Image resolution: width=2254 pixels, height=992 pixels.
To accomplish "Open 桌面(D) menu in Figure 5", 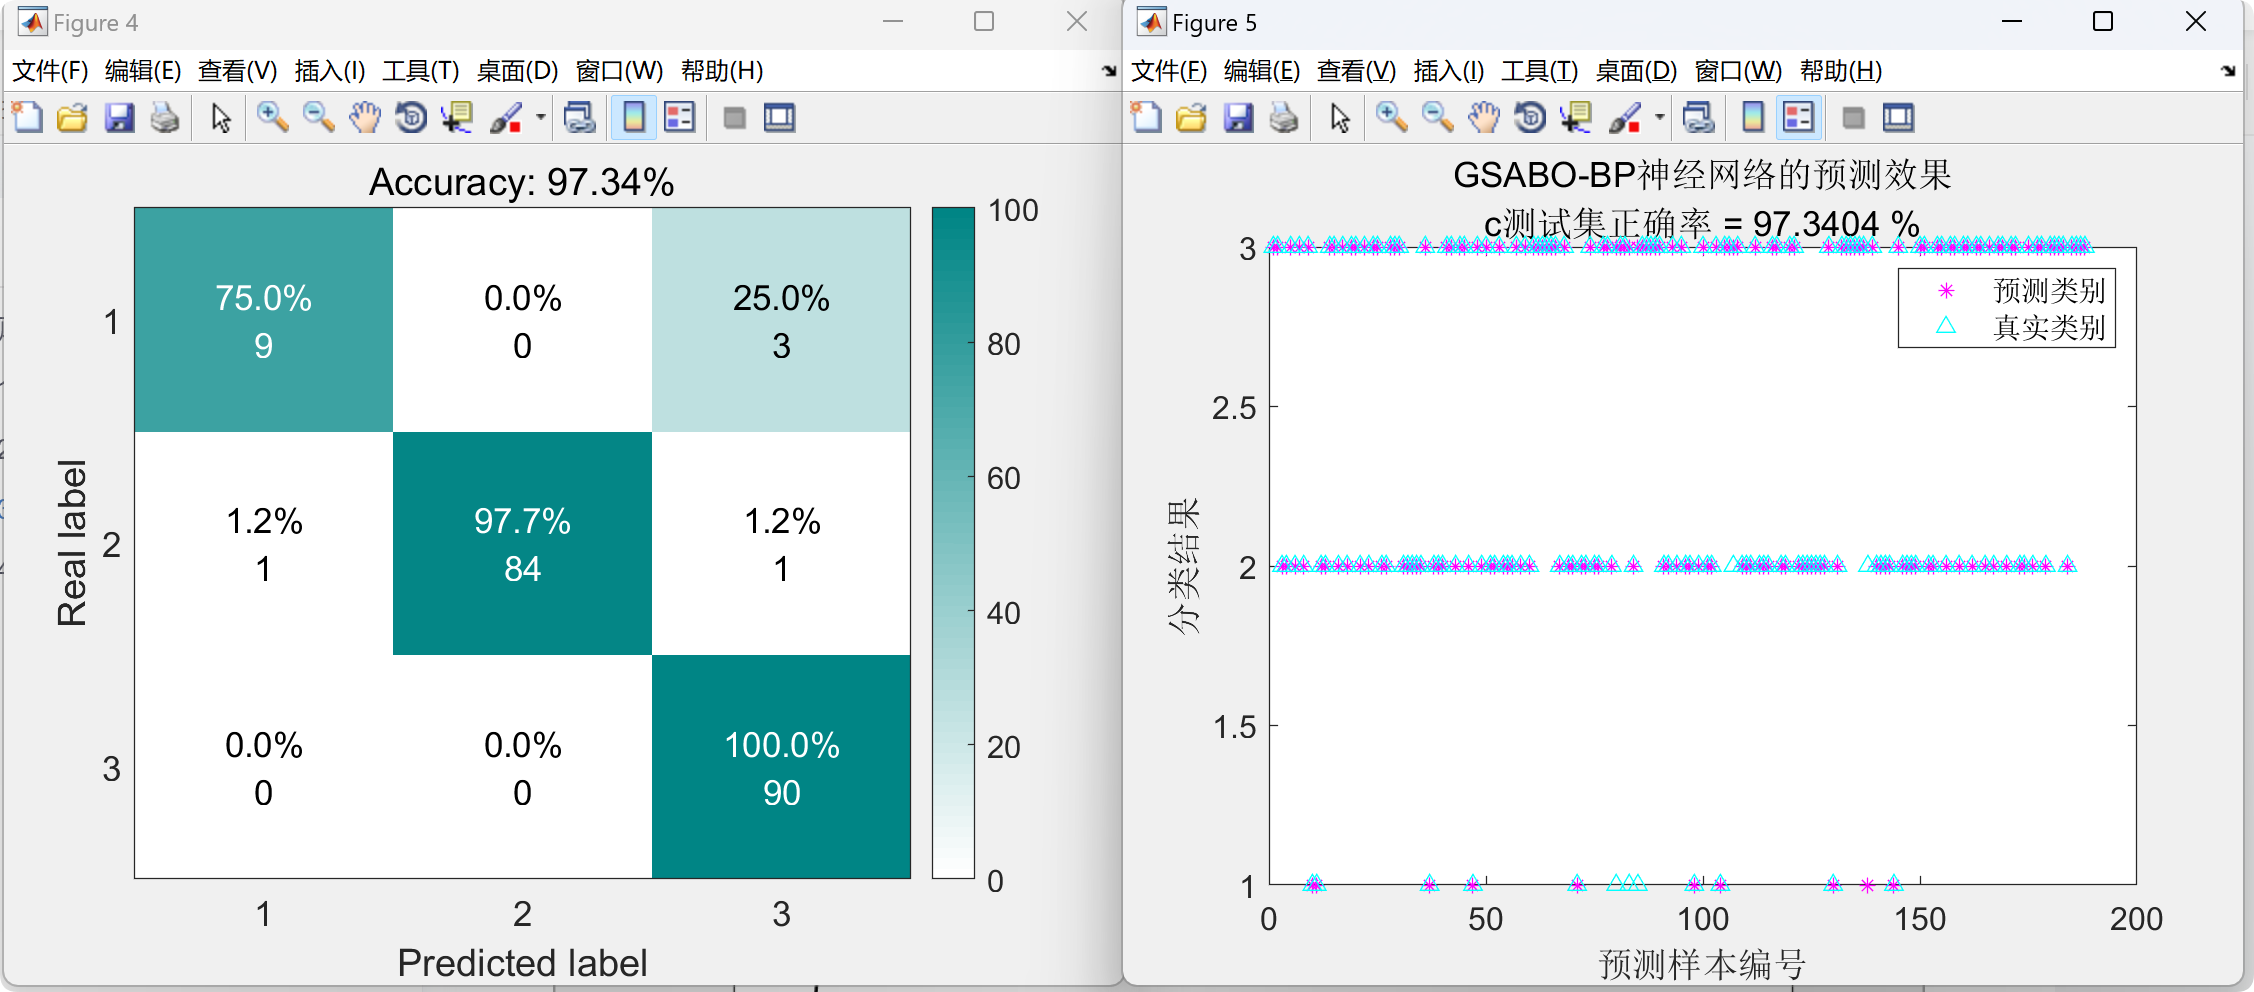I will (1636, 71).
